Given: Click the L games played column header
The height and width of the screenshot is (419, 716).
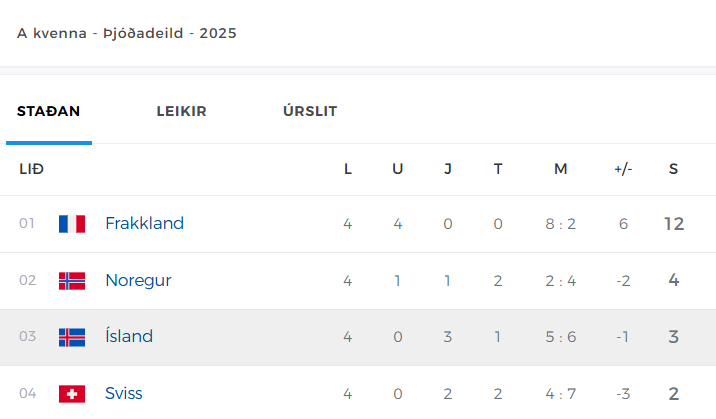Looking at the screenshot, I should [347, 169].
